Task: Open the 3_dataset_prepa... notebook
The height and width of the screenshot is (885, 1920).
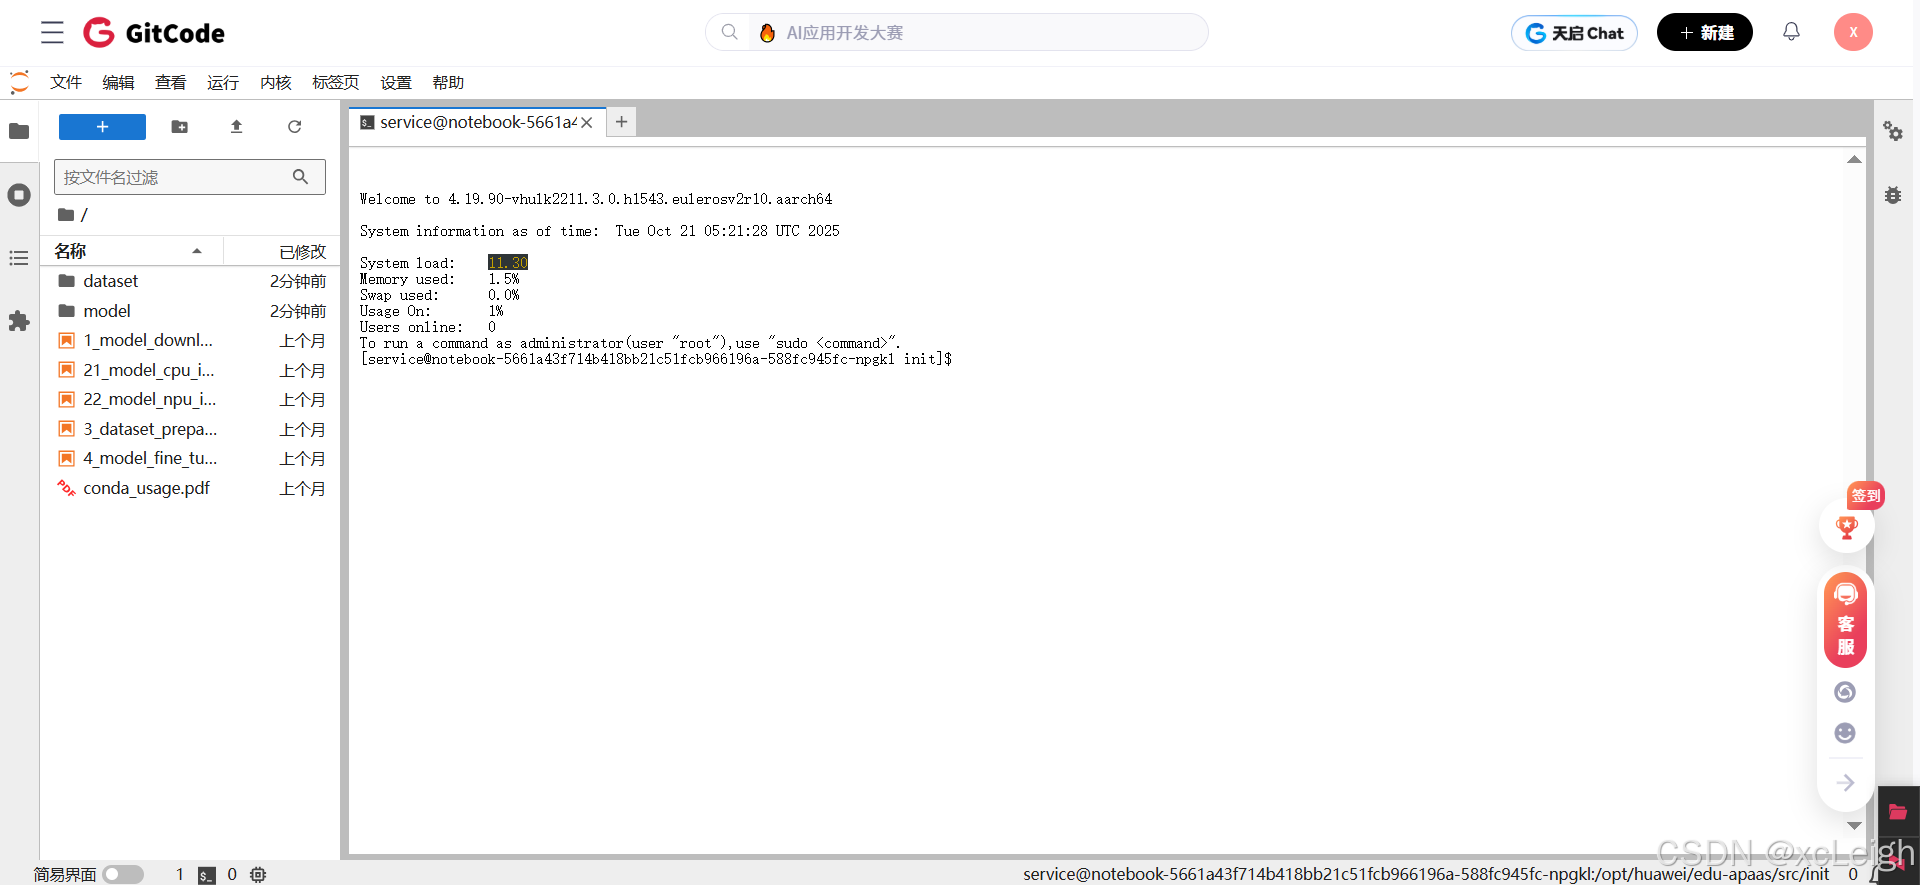Action: coord(192,429)
